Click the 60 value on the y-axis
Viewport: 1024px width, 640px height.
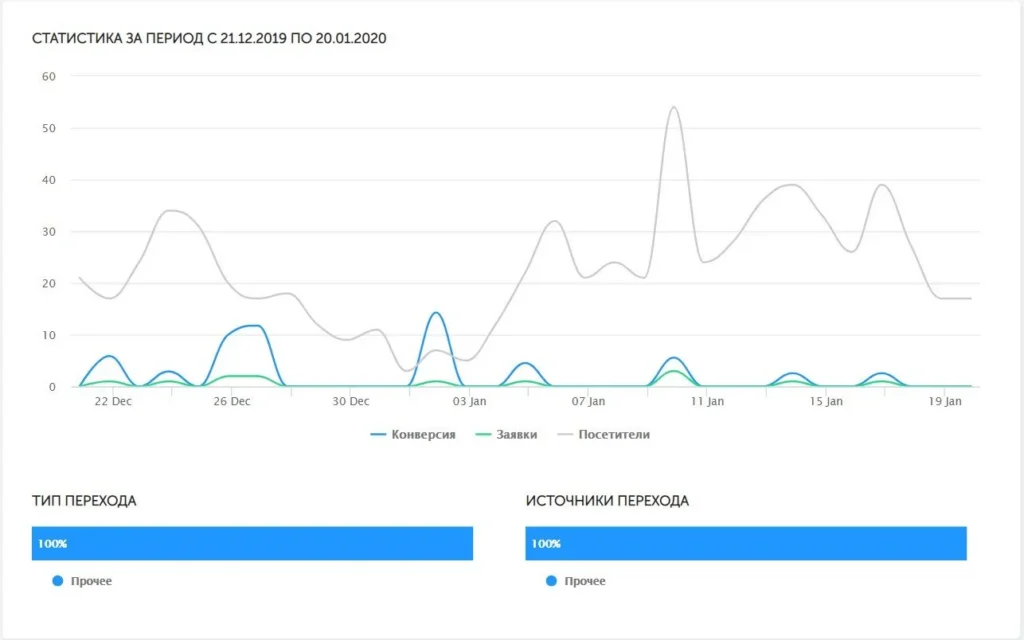point(49,76)
